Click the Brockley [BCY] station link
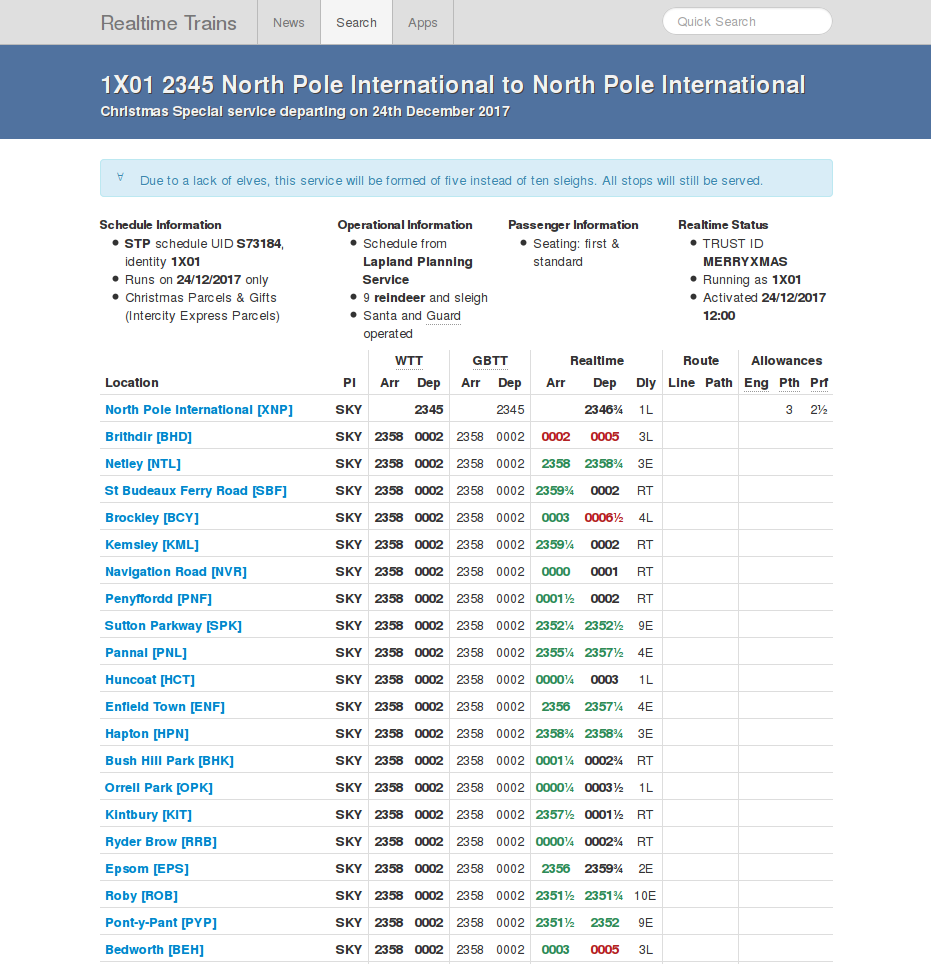The height and width of the screenshot is (964, 931). (x=151, y=518)
